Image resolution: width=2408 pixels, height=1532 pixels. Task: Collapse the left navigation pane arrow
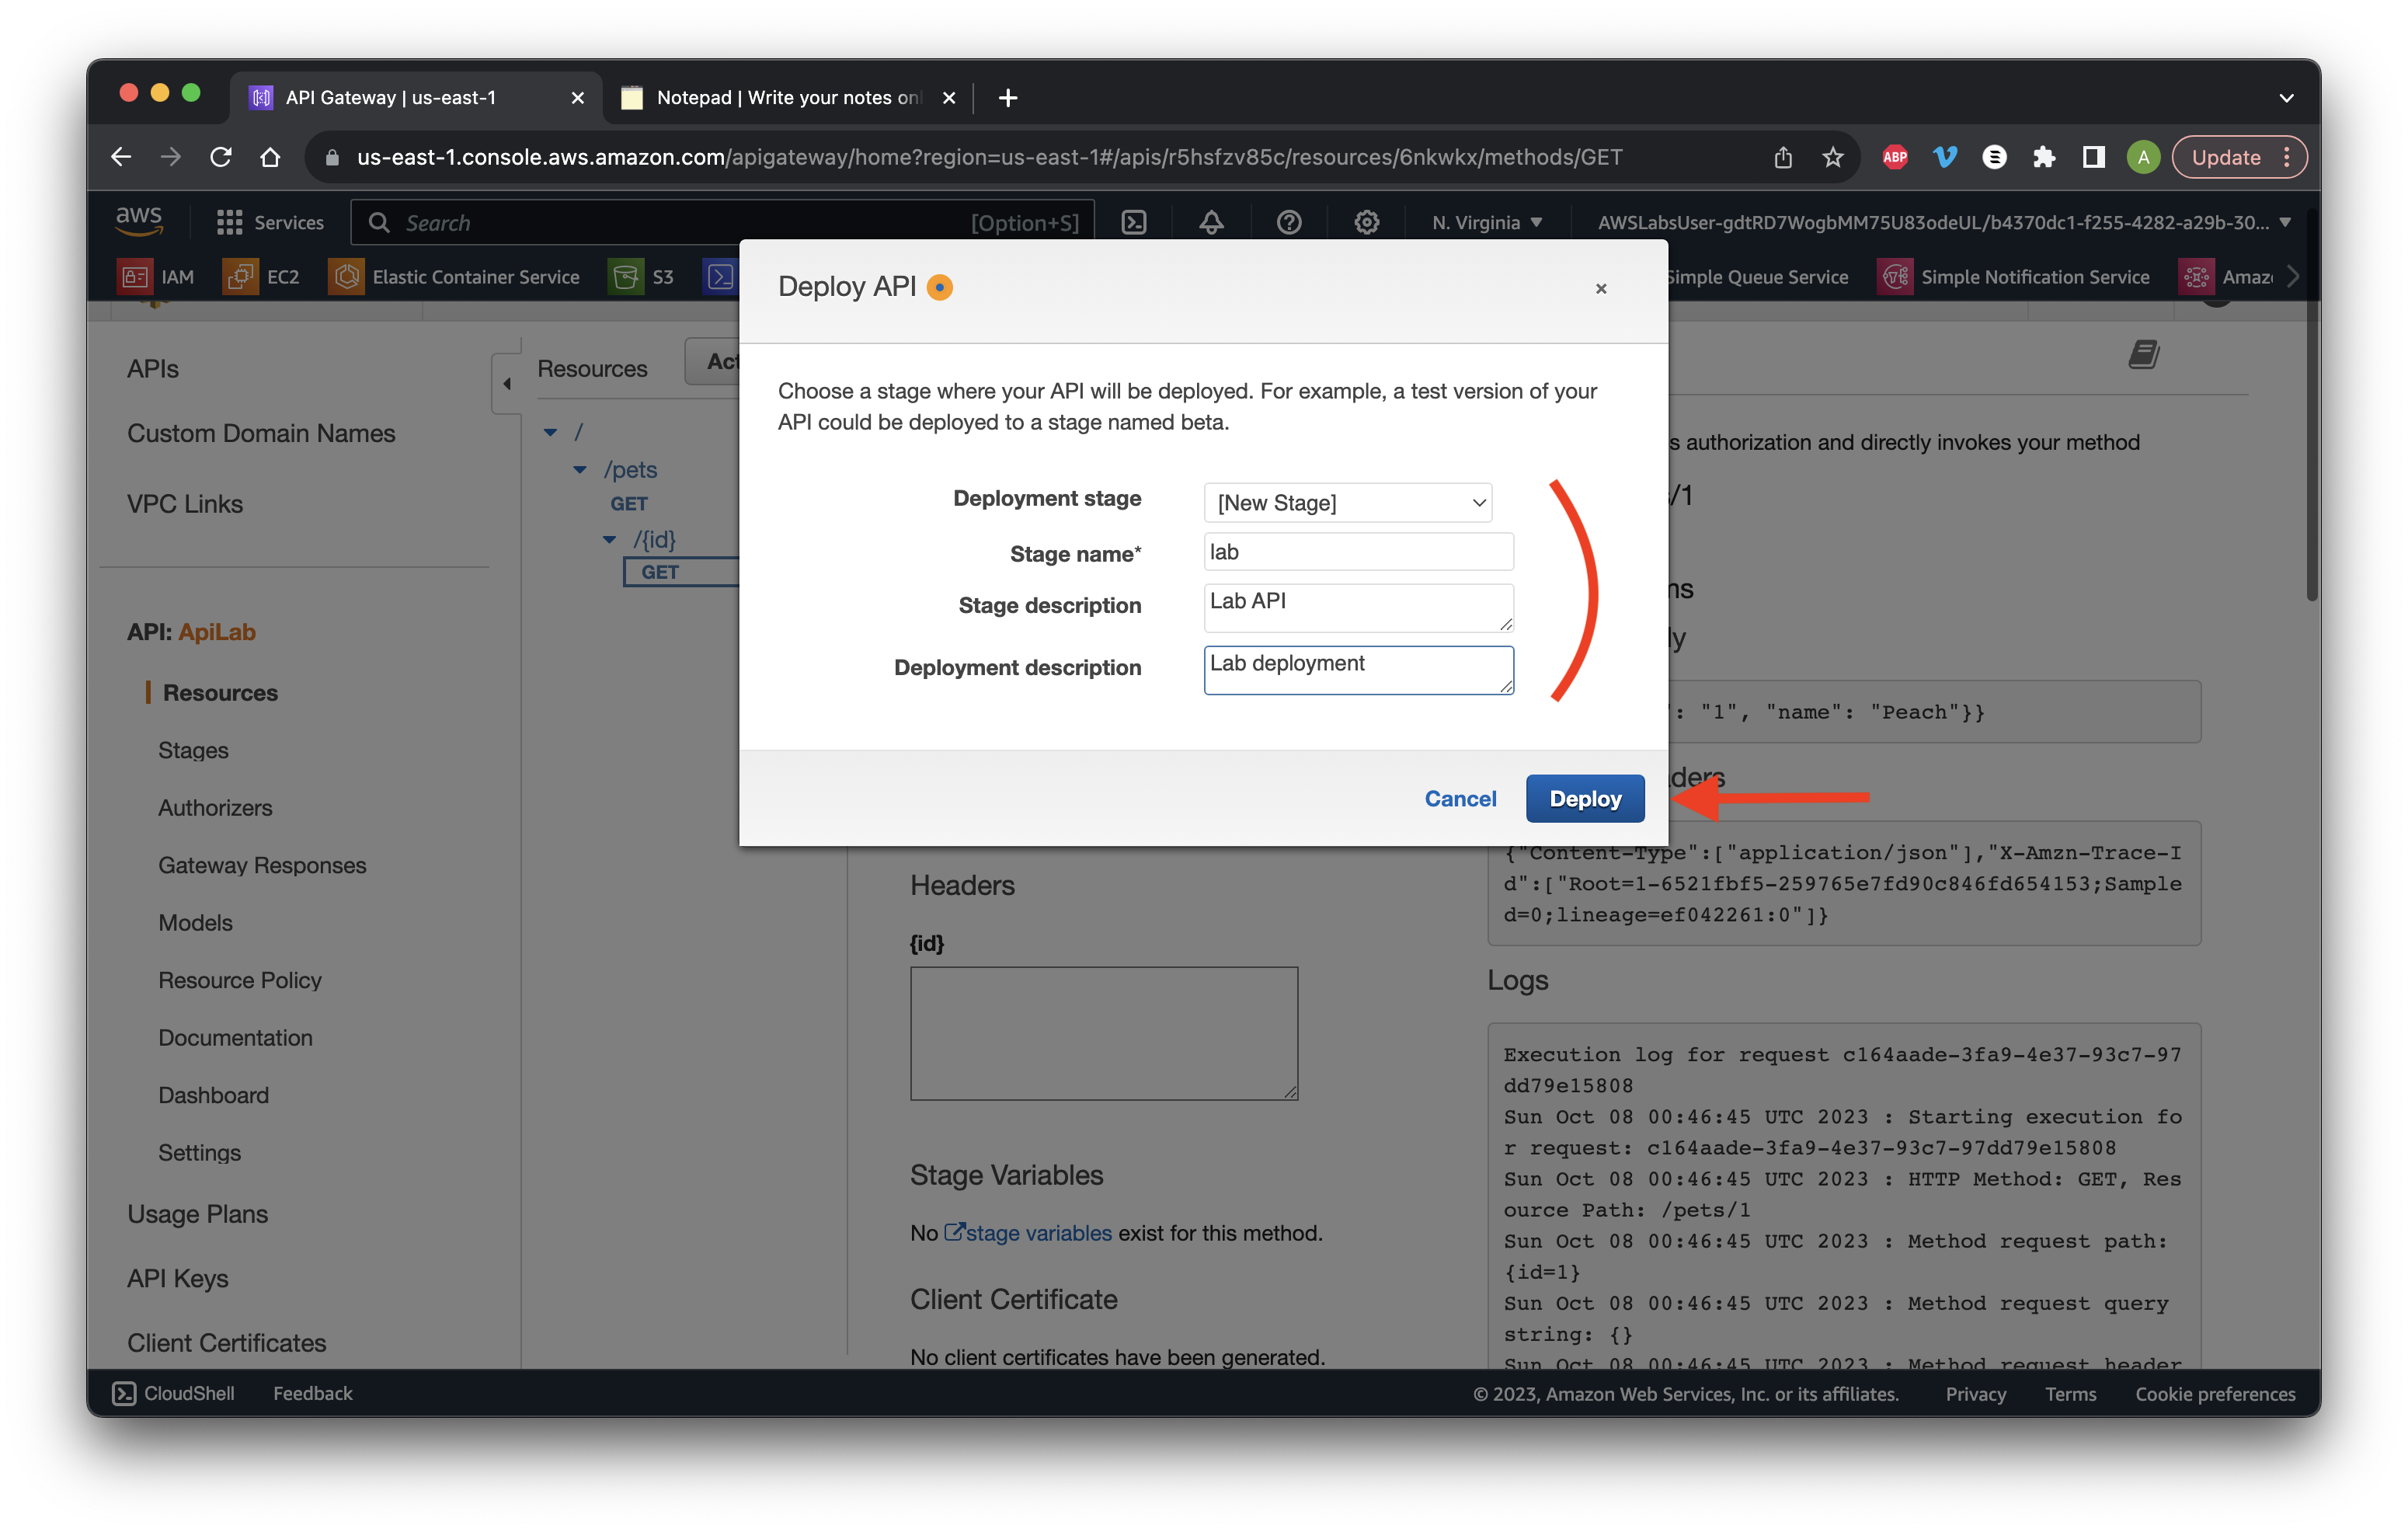(x=508, y=382)
